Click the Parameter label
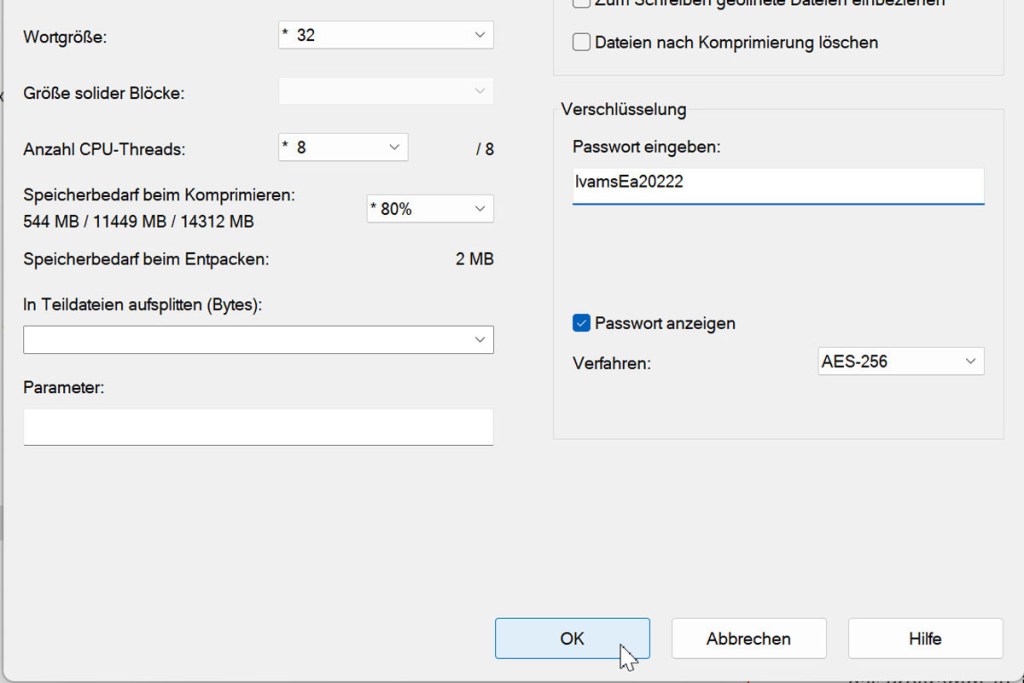The image size is (1024, 683). 64,388
